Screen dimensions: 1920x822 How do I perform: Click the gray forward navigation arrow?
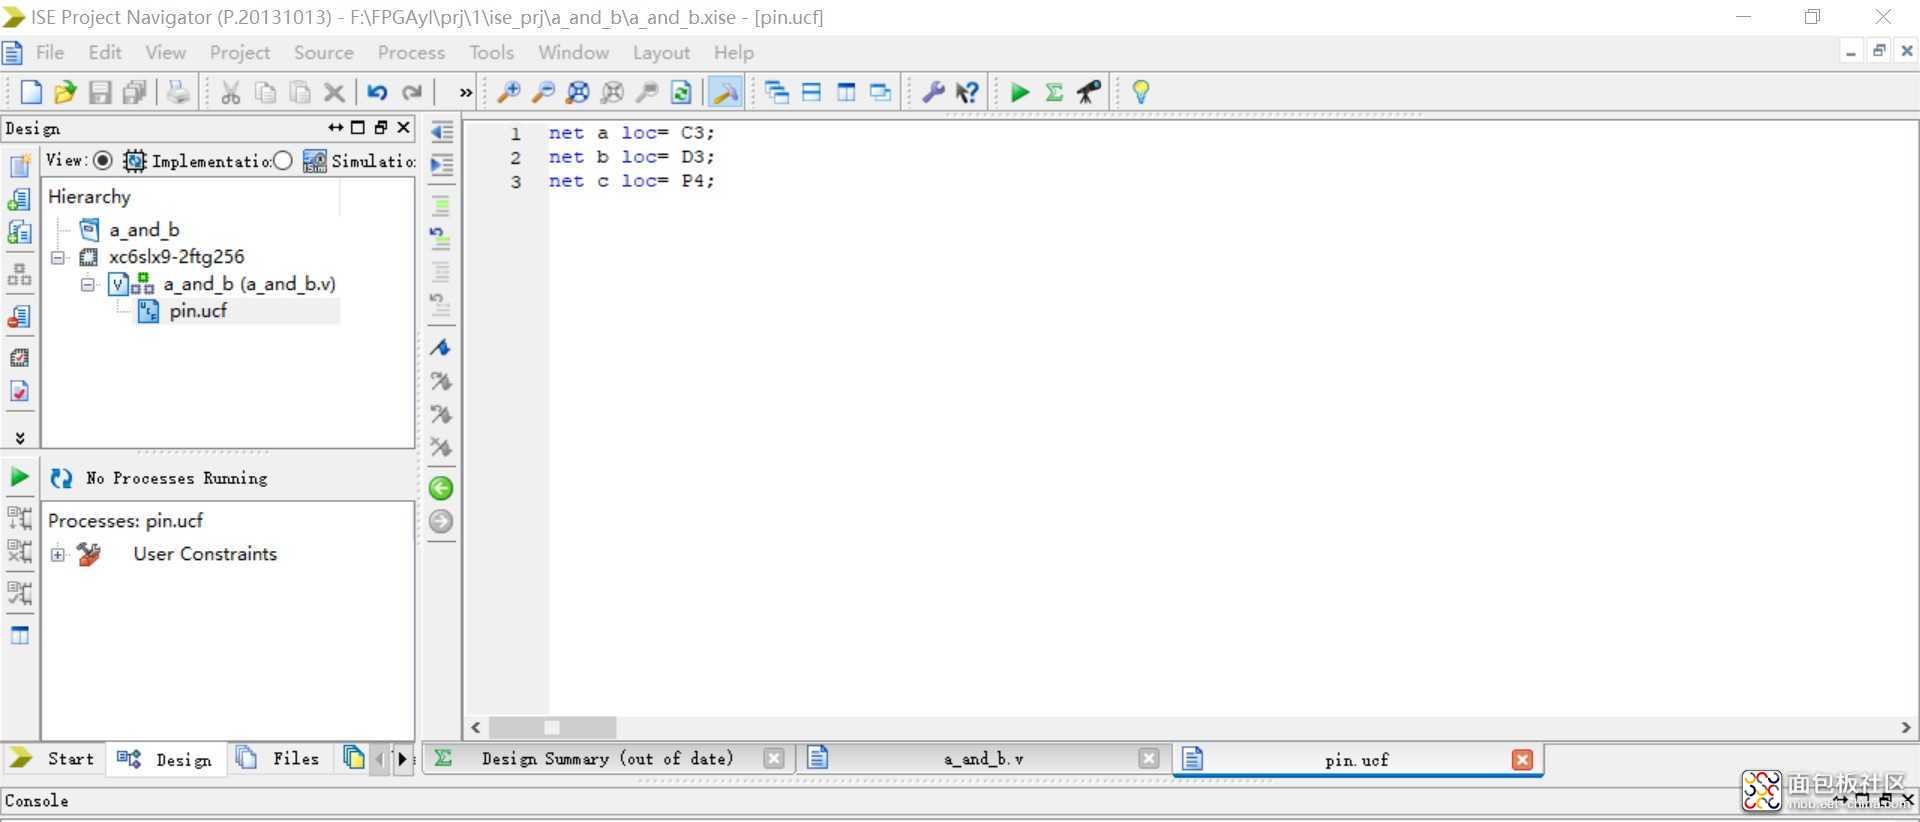(x=441, y=521)
